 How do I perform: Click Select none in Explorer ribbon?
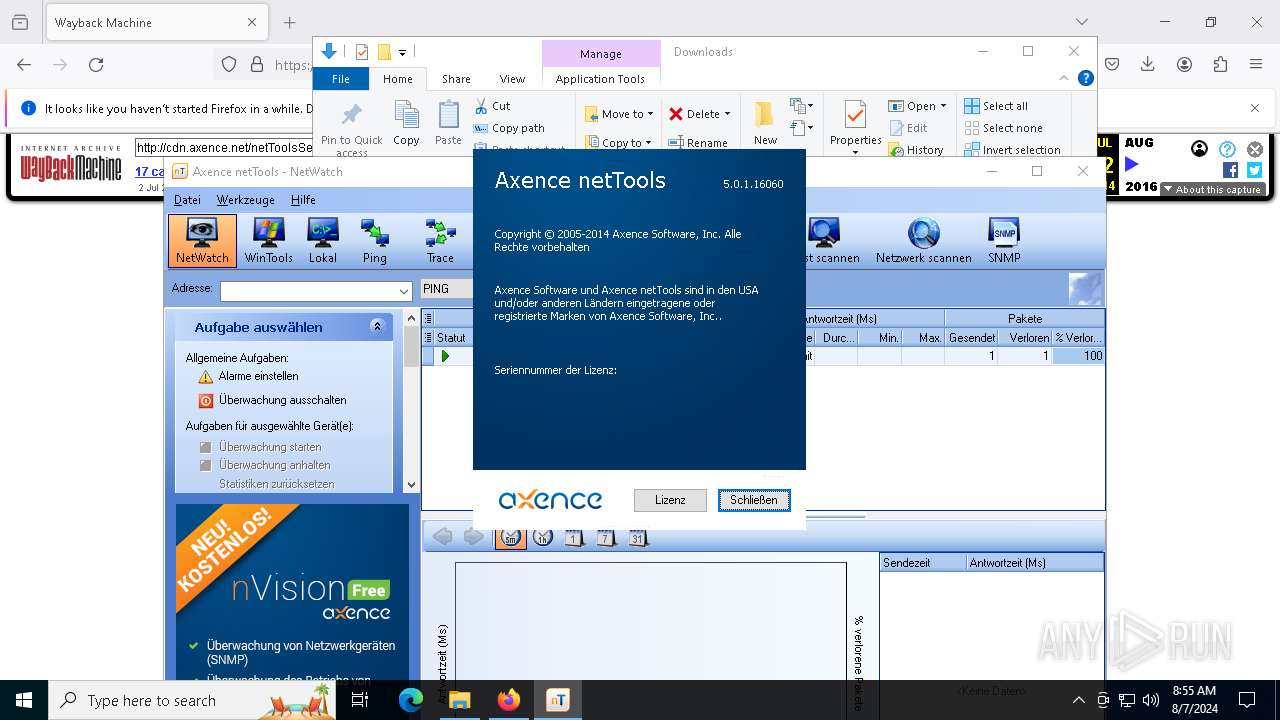(x=1003, y=128)
